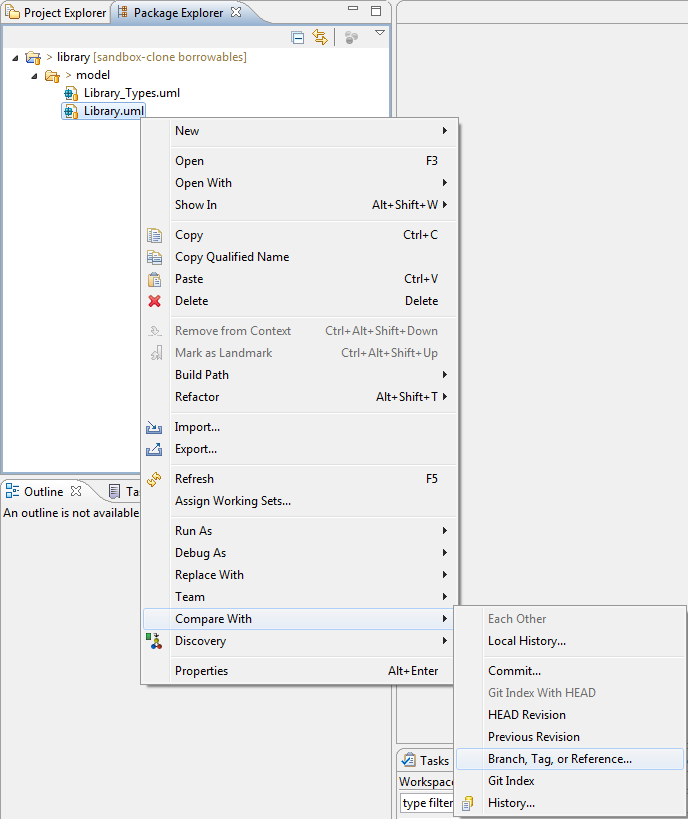Select the Library_Types.uml file
This screenshot has height=819, width=688.
131,93
